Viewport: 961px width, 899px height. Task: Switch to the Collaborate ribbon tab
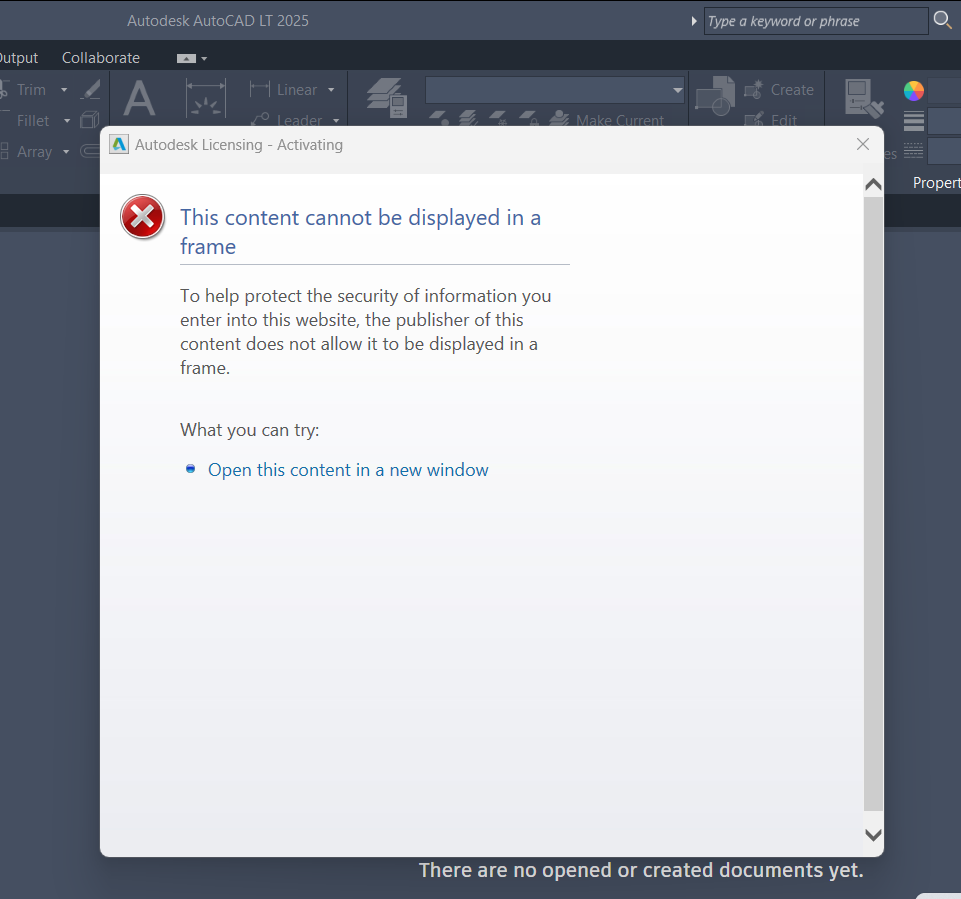100,57
